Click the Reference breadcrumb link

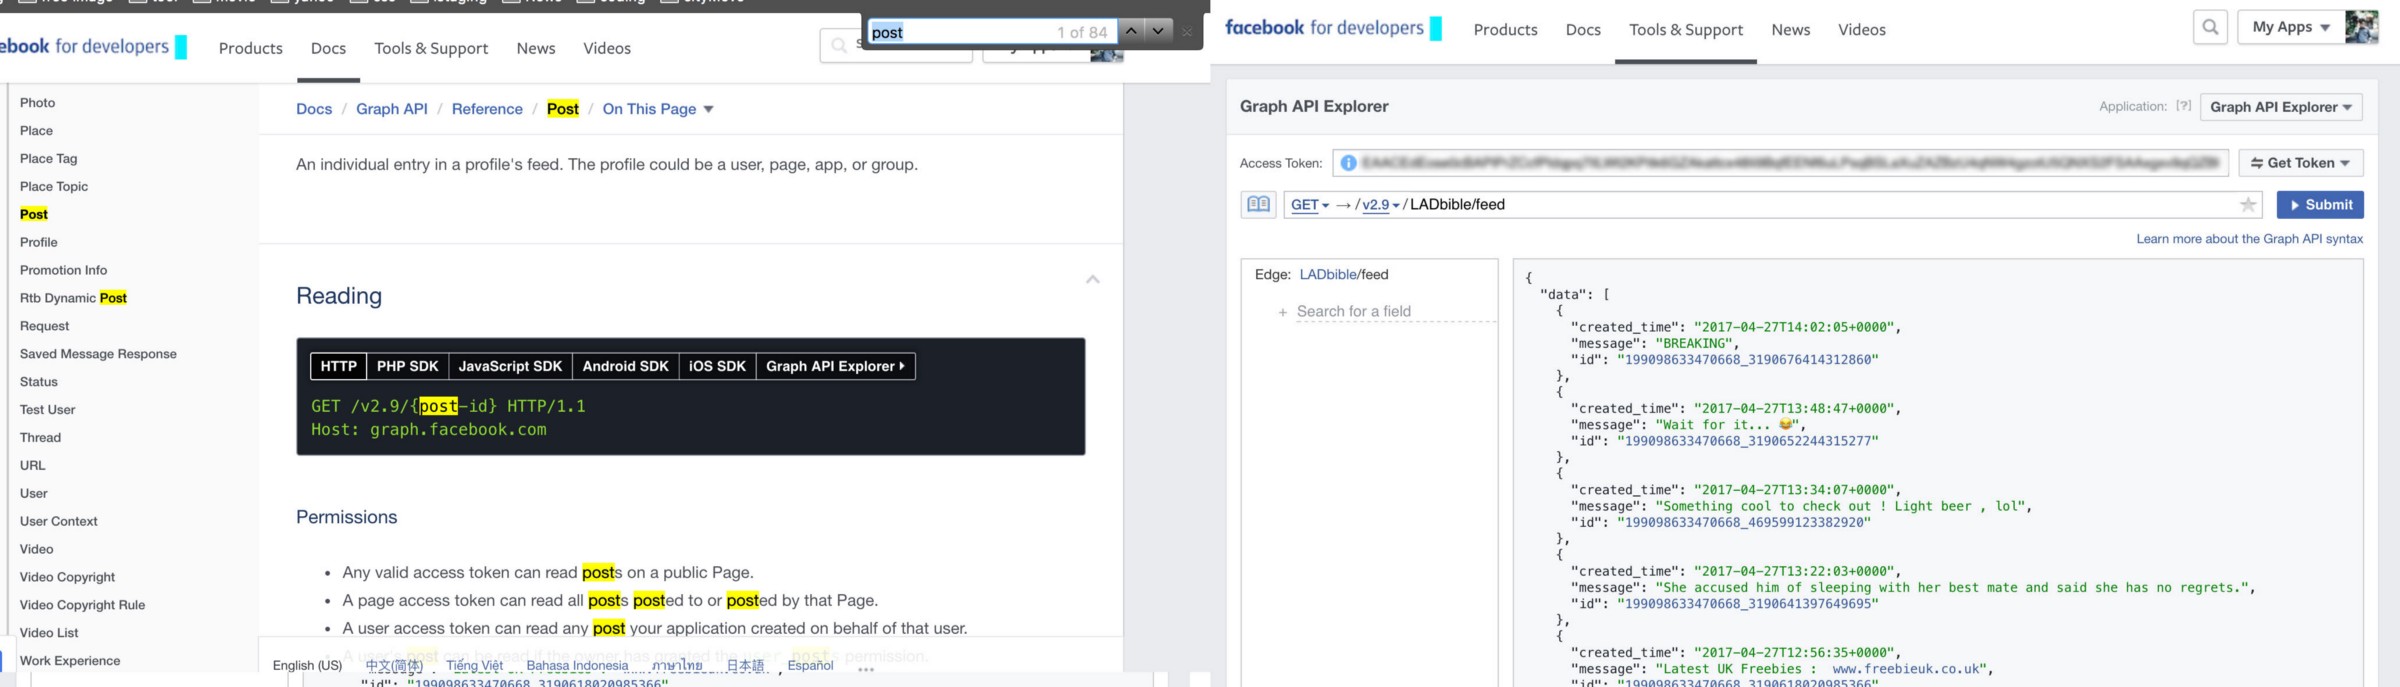pyautogui.click(x=487, y=109)
